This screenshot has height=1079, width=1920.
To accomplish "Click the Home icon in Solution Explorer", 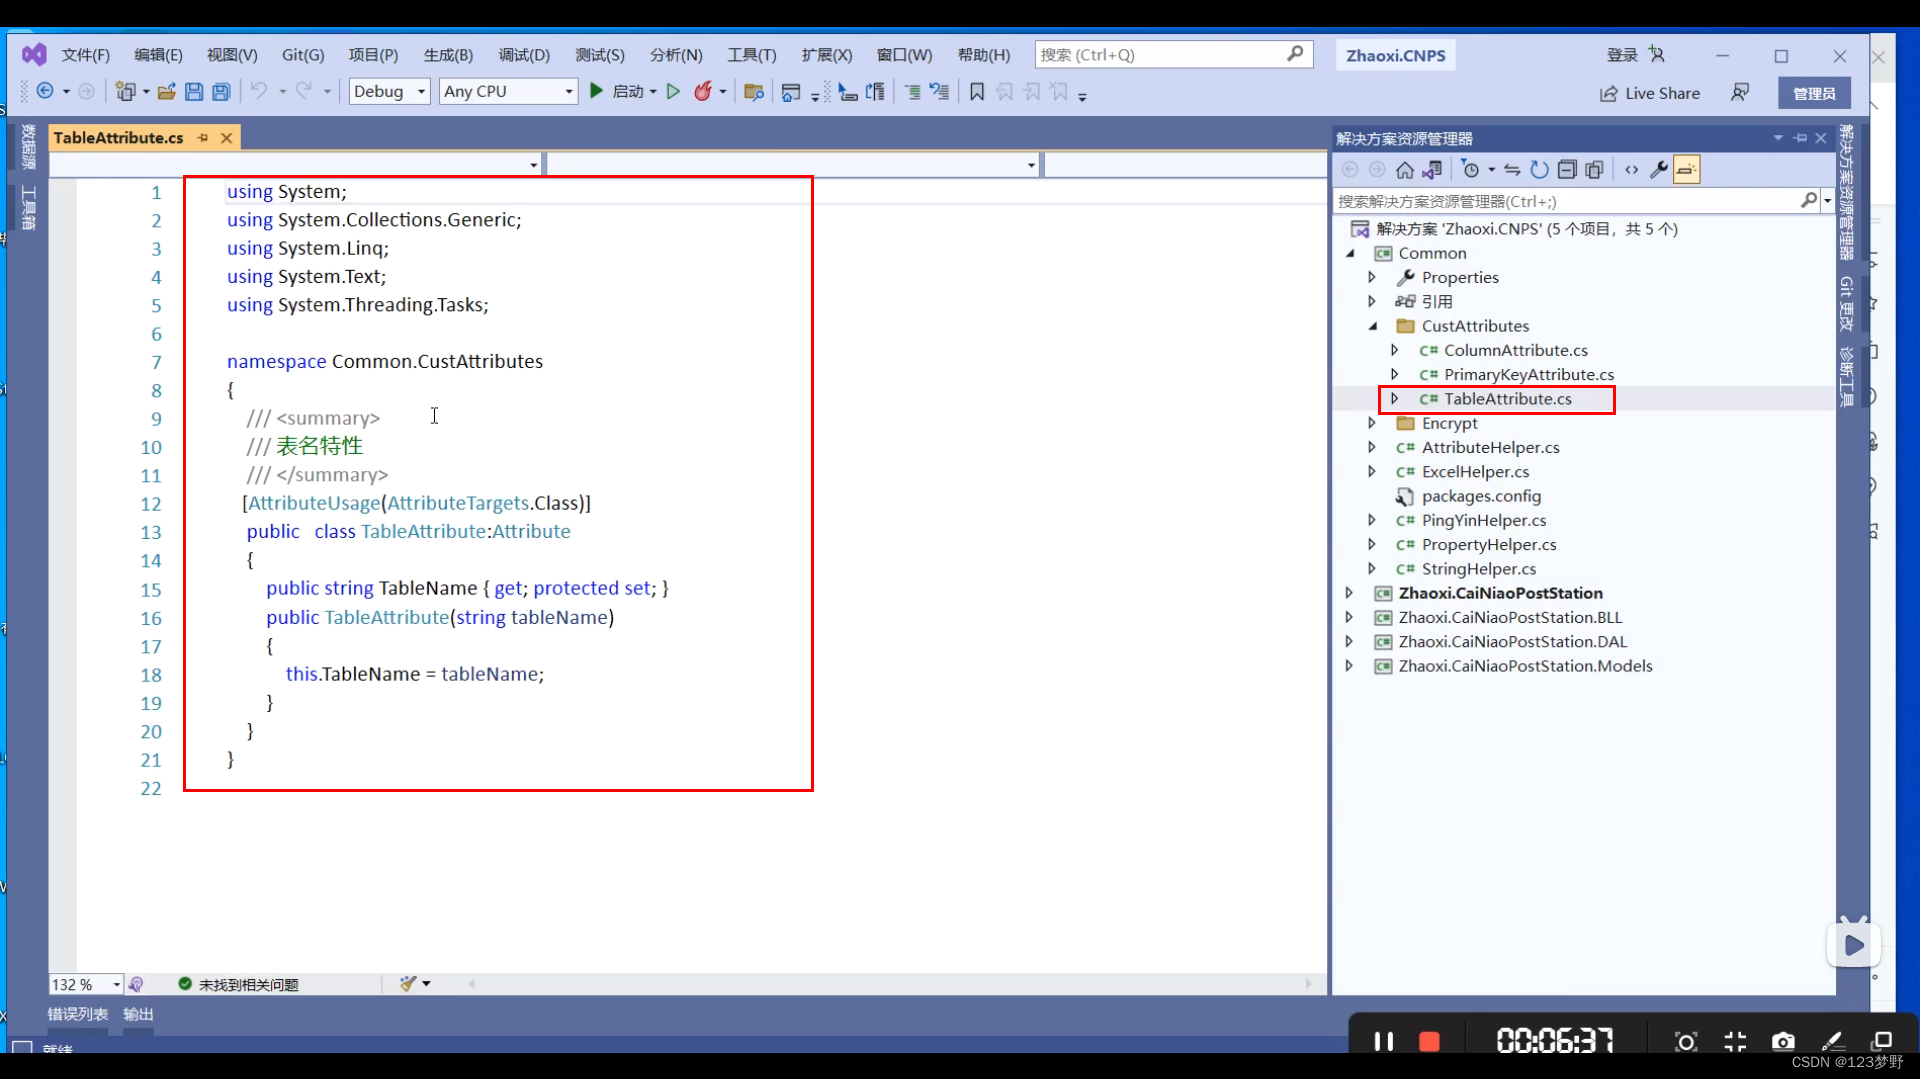I will tap(1405, 170).
